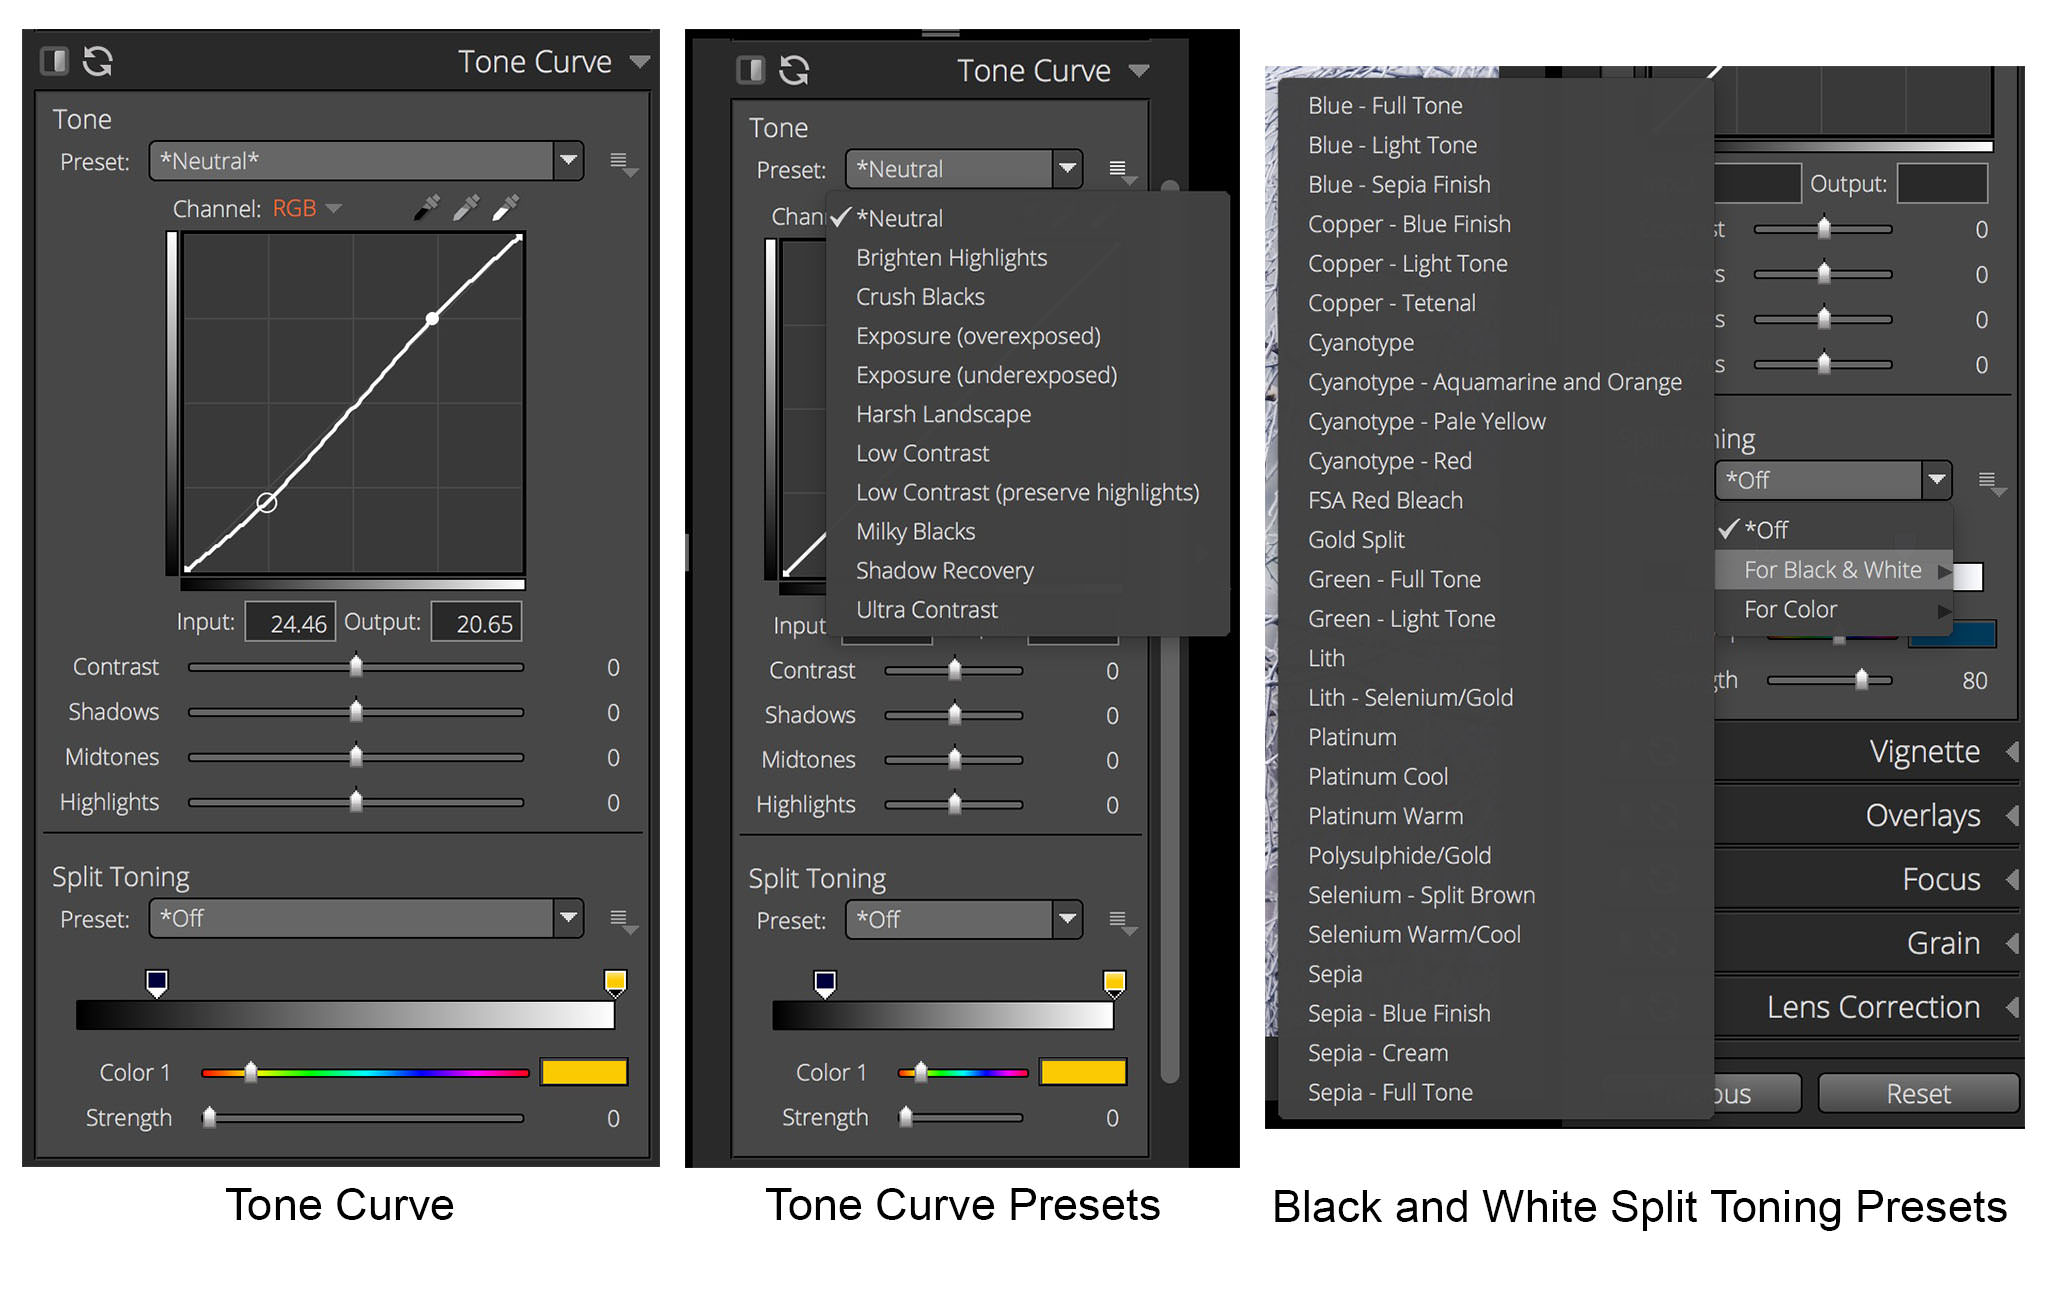Click left Tone Curve panel reset icon
Screen dimensions: 2048x1295
tap(97, 61)
